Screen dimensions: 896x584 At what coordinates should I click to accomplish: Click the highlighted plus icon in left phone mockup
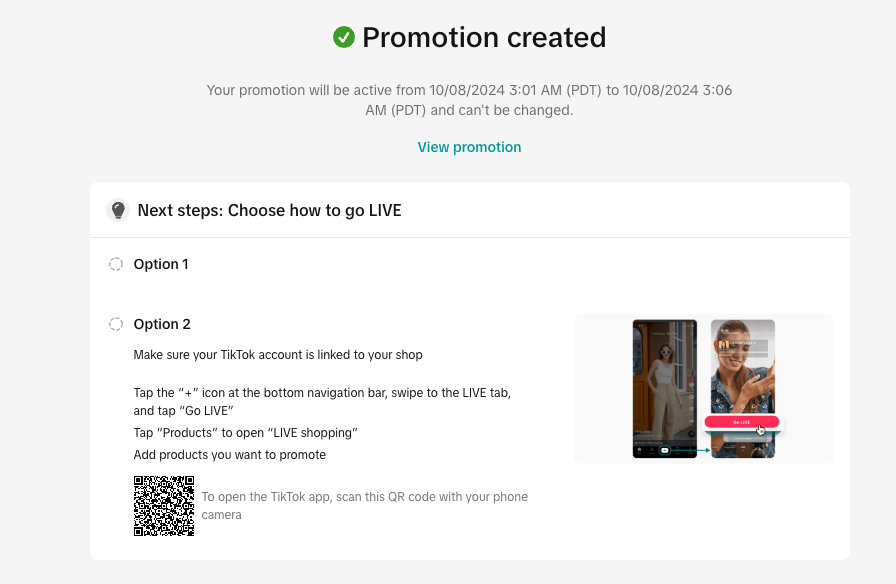[665, 450]
